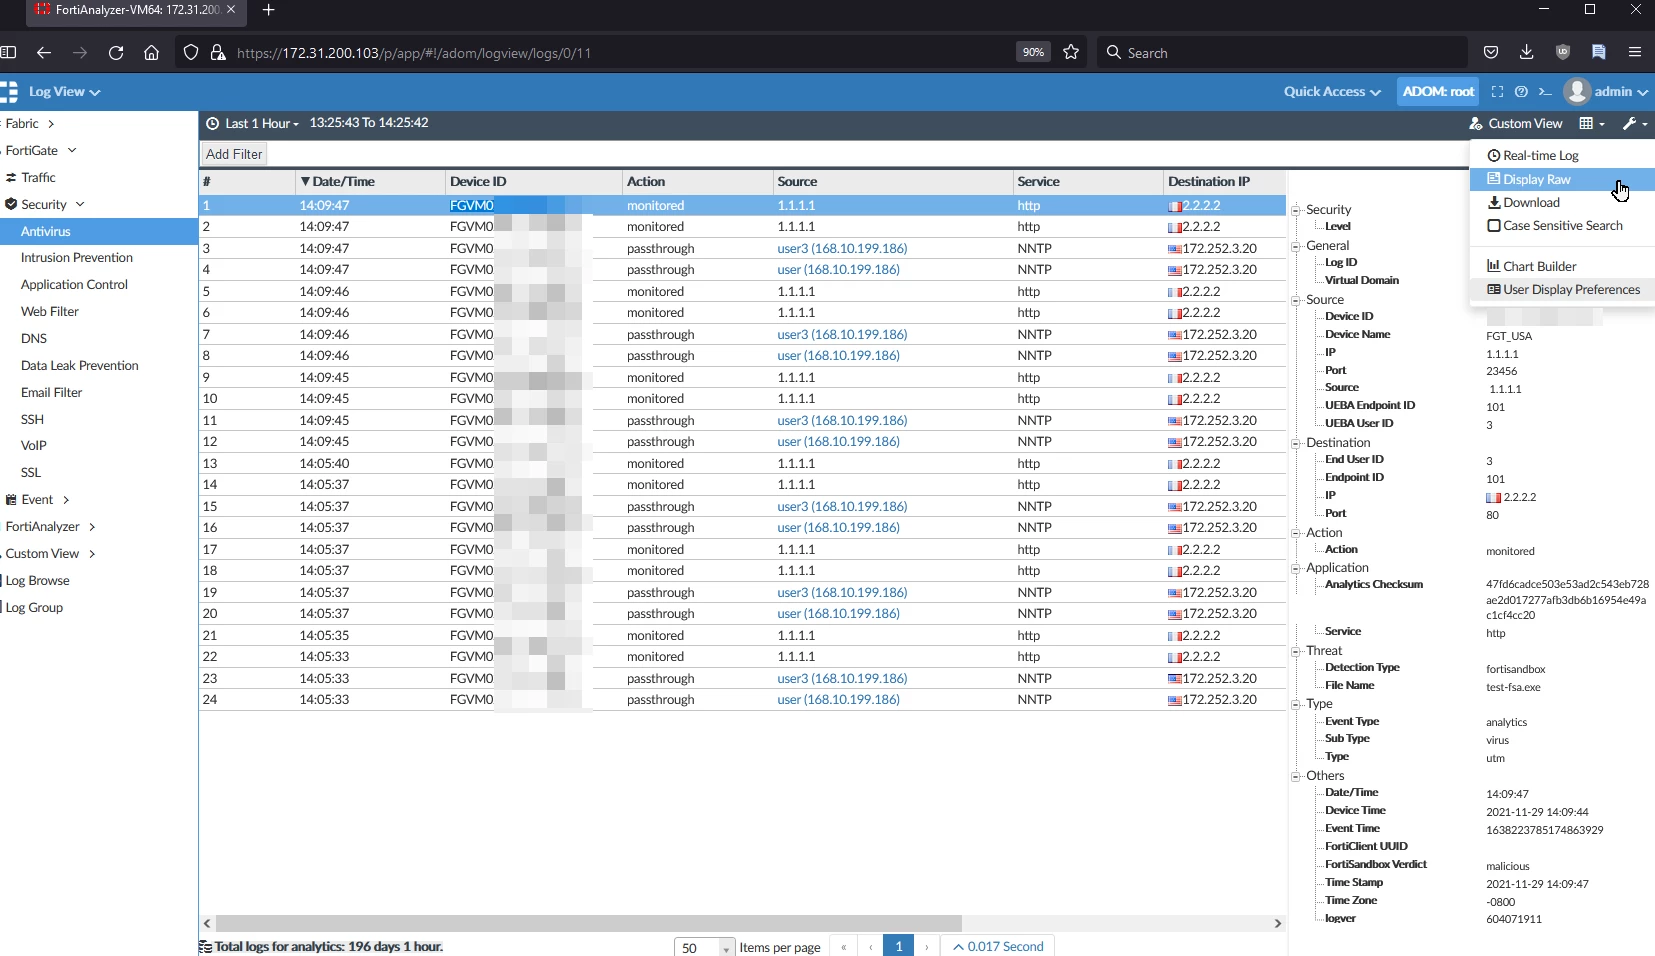Click Add Filter button
The width and height of the screenshot is (1655, 956).
[234, 154]
